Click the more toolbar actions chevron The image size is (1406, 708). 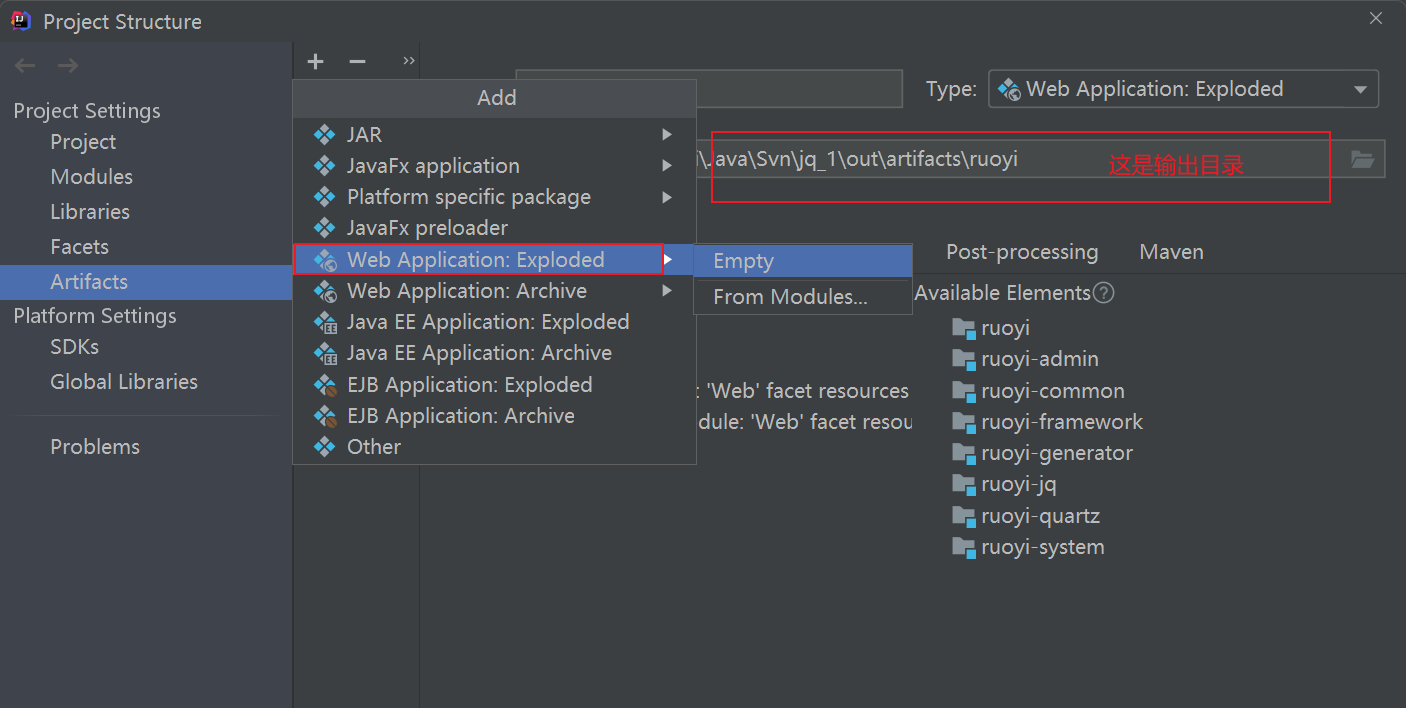tap(408, 61)
